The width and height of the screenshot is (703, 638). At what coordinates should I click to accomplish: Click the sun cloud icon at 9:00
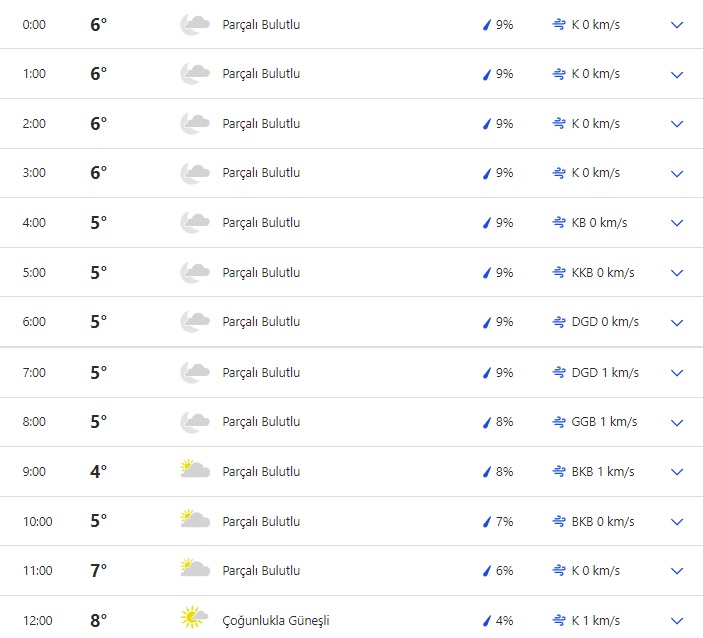pyautogui.click(x=194, y=470)
